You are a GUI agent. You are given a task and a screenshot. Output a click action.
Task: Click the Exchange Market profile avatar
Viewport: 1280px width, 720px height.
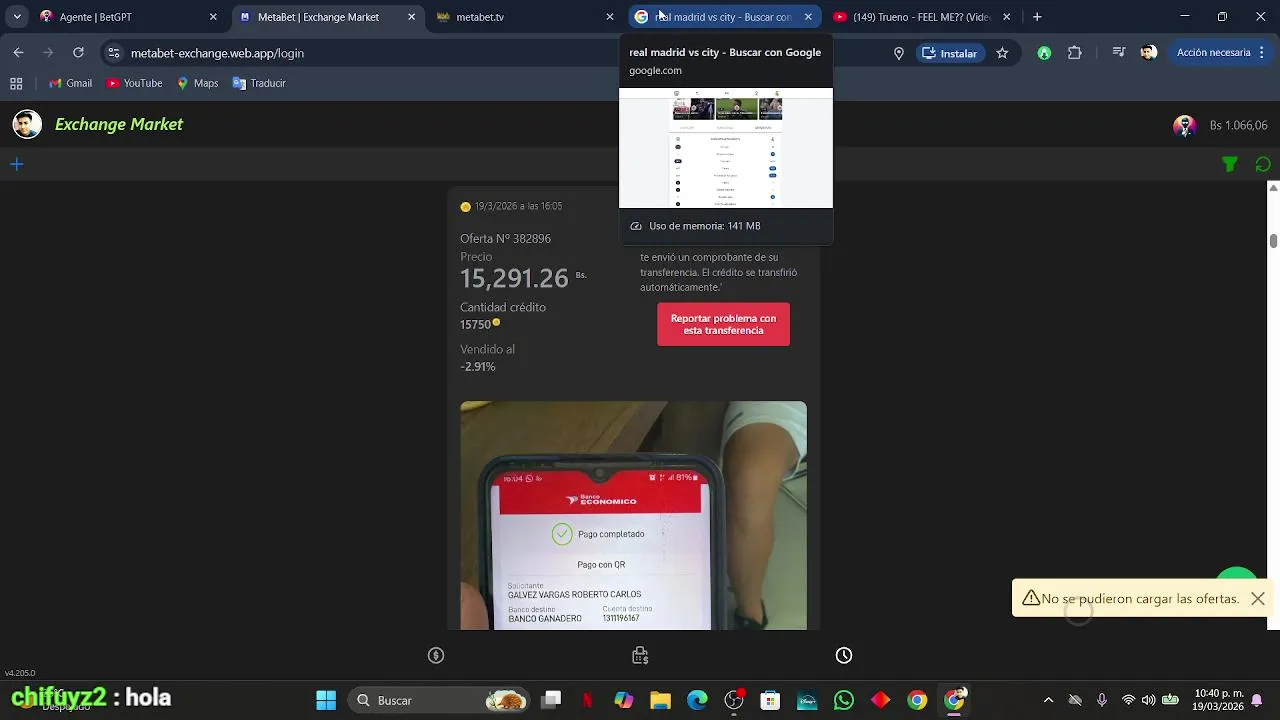point(27,124)
